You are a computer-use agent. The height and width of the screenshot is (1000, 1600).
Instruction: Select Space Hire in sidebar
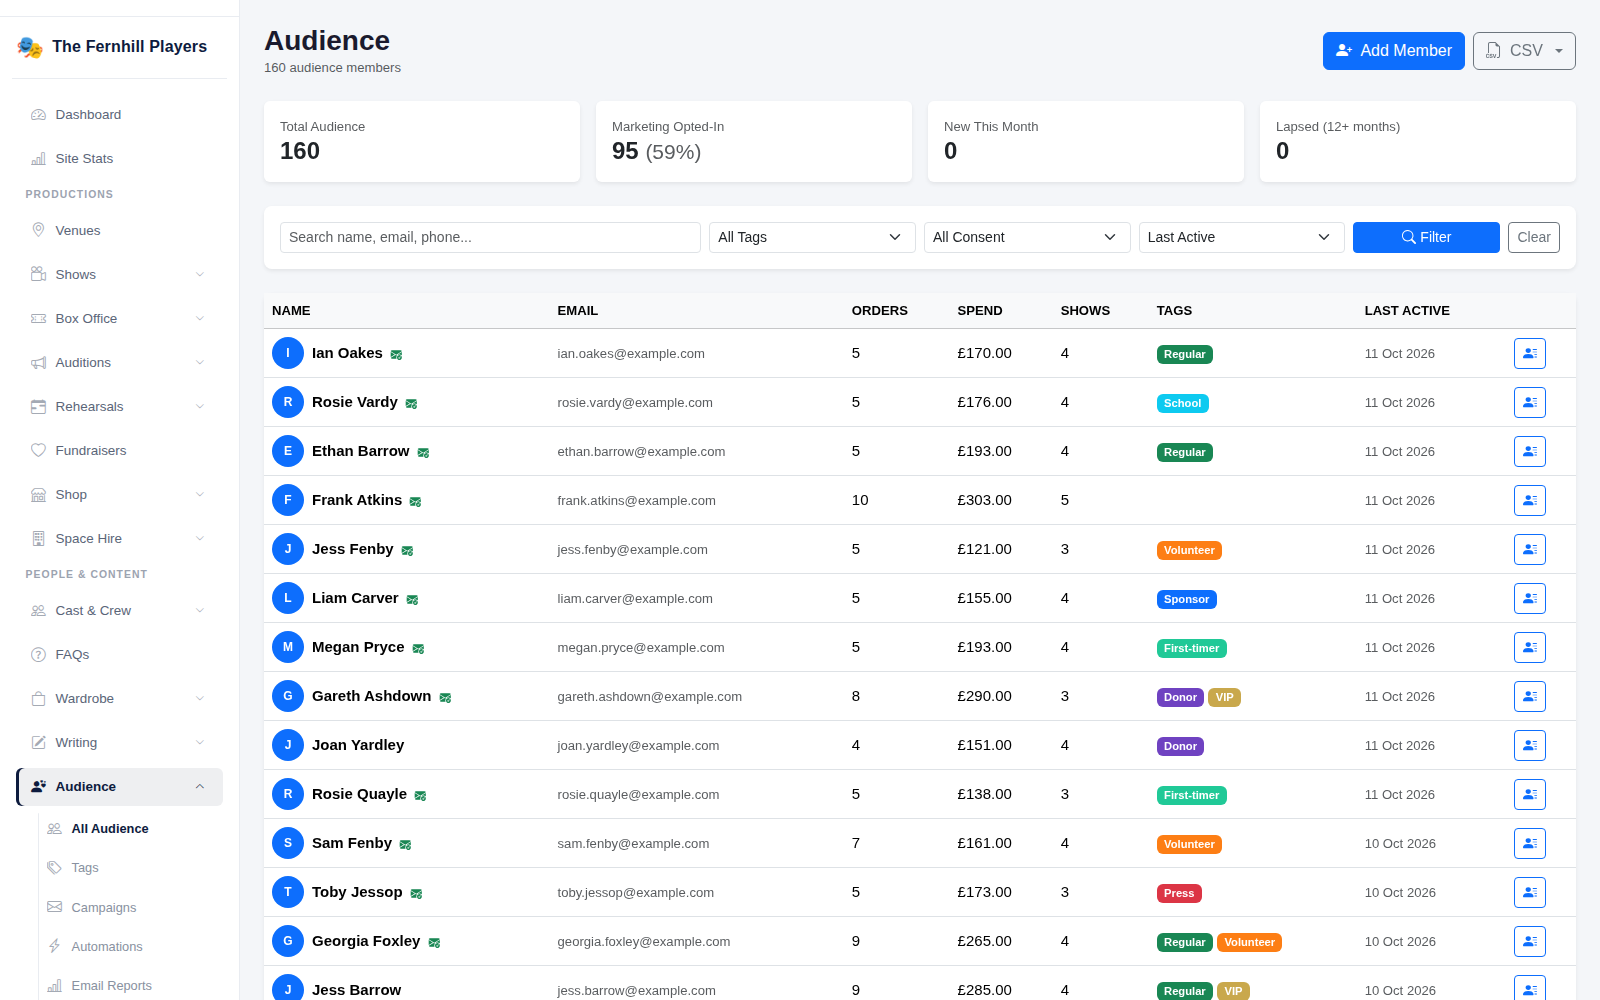point(119,539)
